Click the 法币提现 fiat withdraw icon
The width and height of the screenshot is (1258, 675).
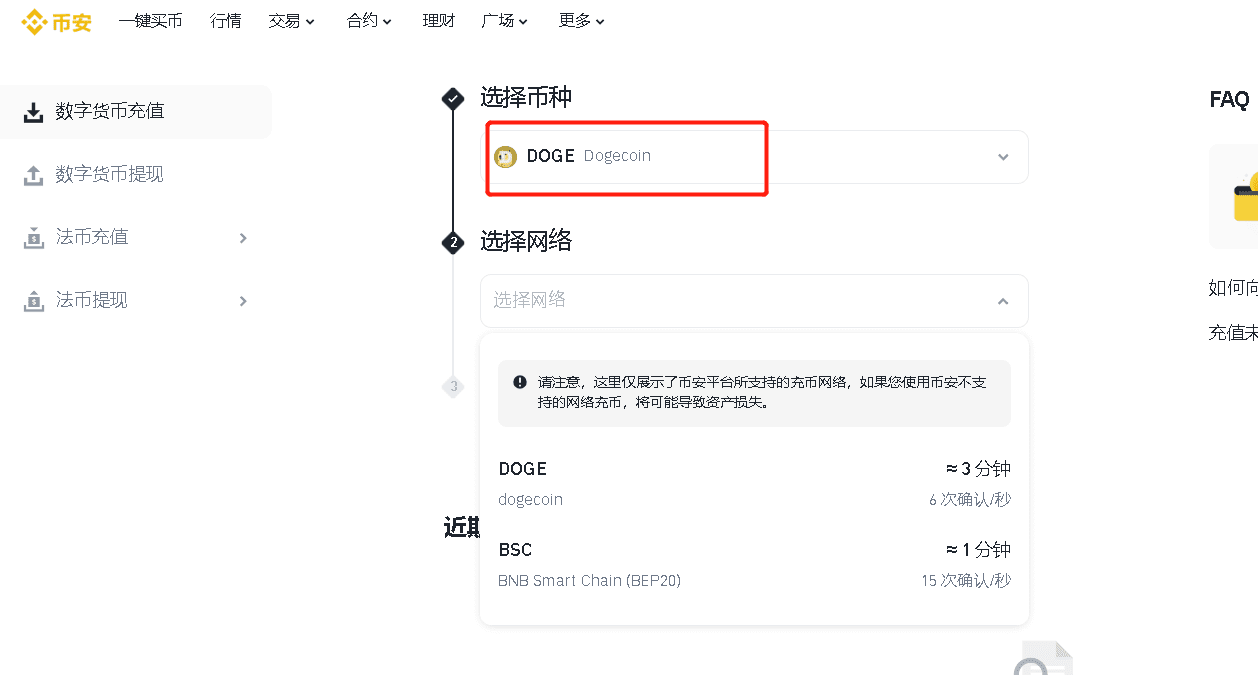30,300
